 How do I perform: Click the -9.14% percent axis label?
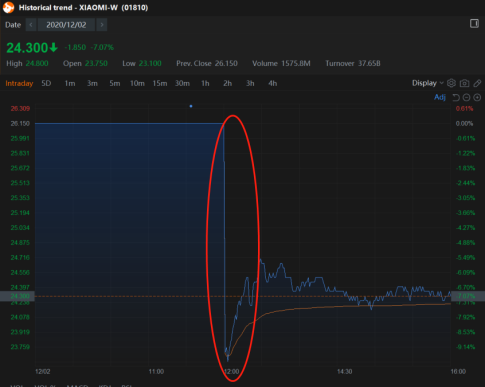(x=465, y=347)
